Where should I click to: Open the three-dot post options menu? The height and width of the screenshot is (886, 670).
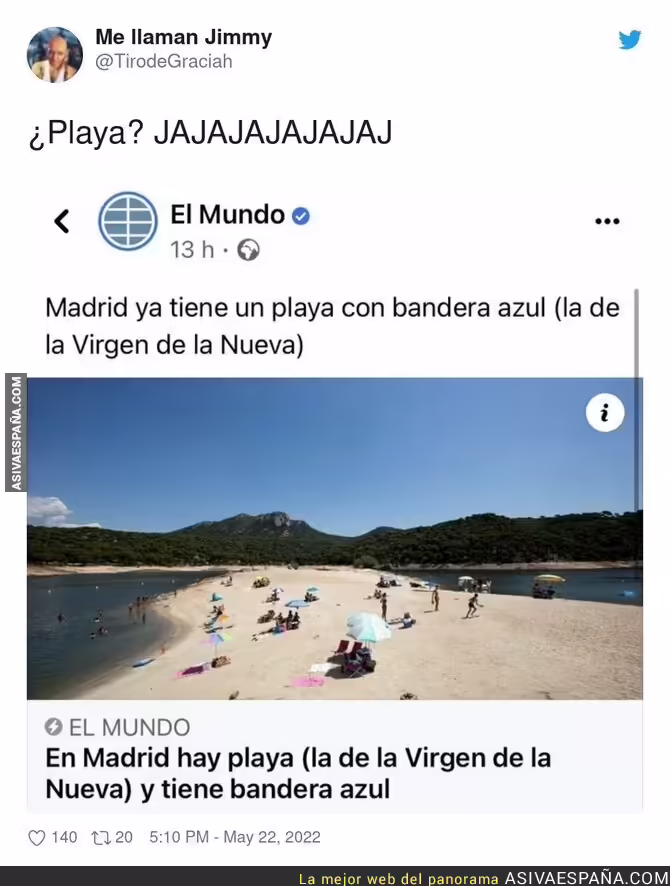coord(607,221)
